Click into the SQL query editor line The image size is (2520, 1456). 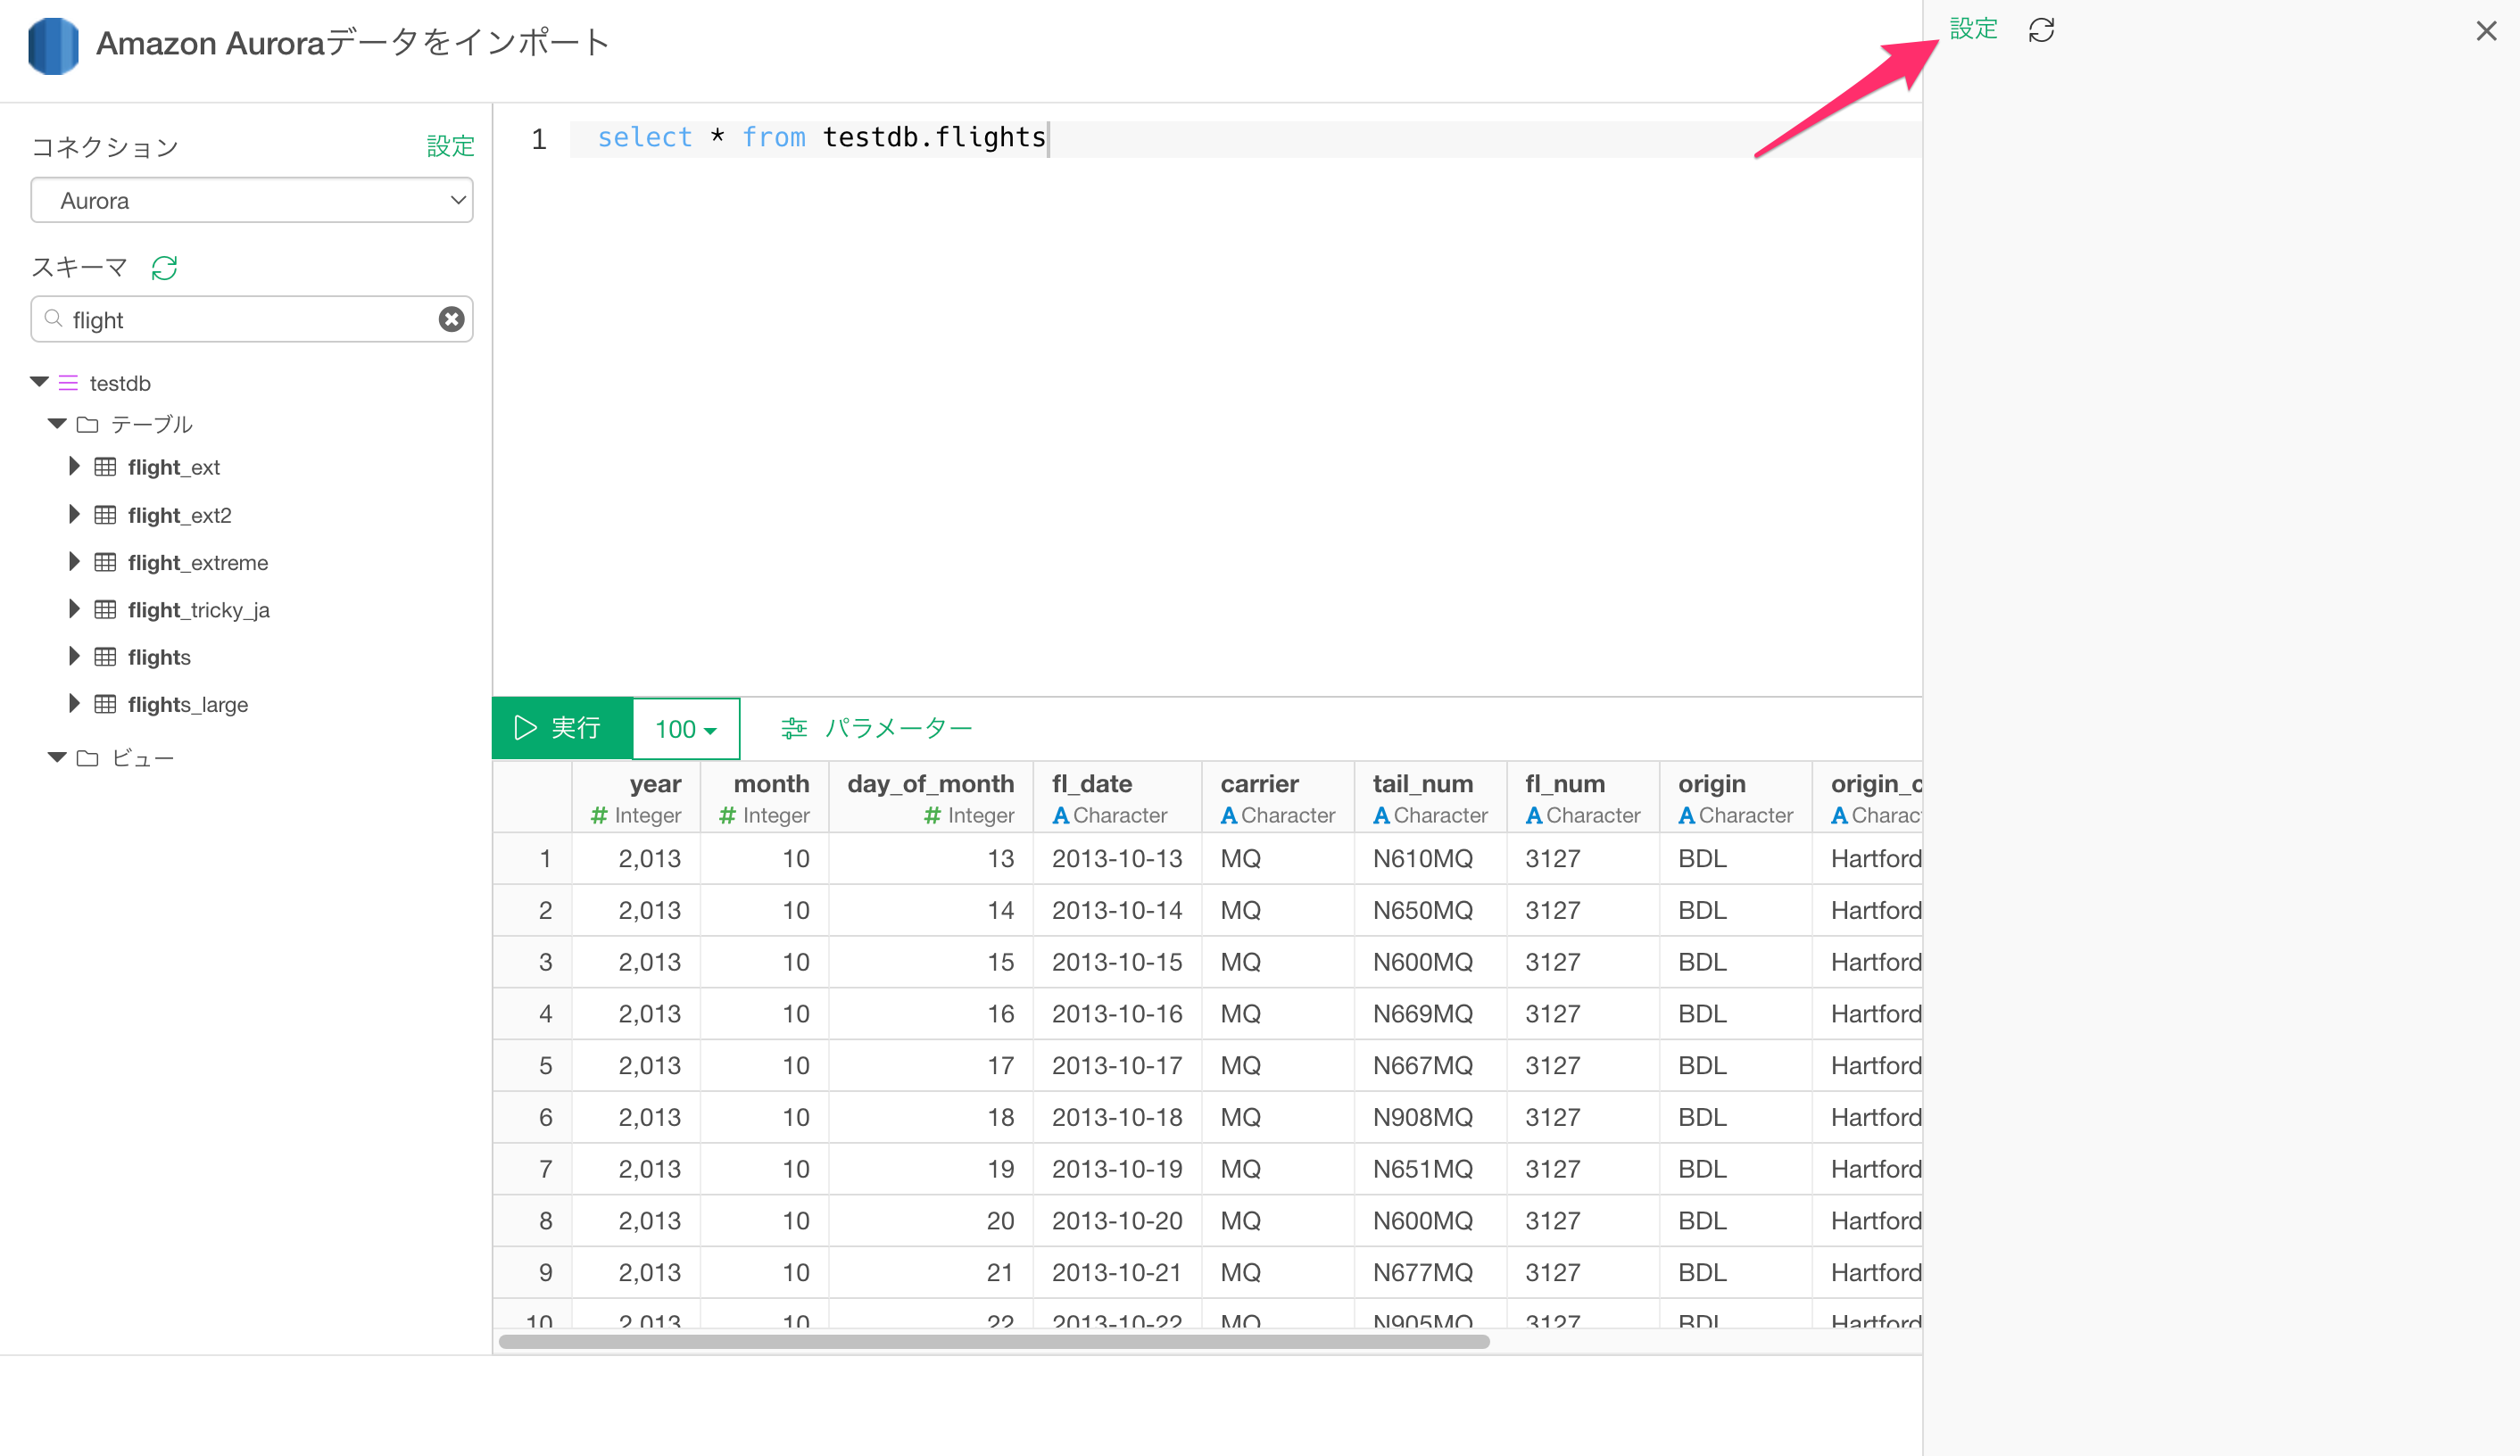pyautogui.click(x=1245, y=138)
